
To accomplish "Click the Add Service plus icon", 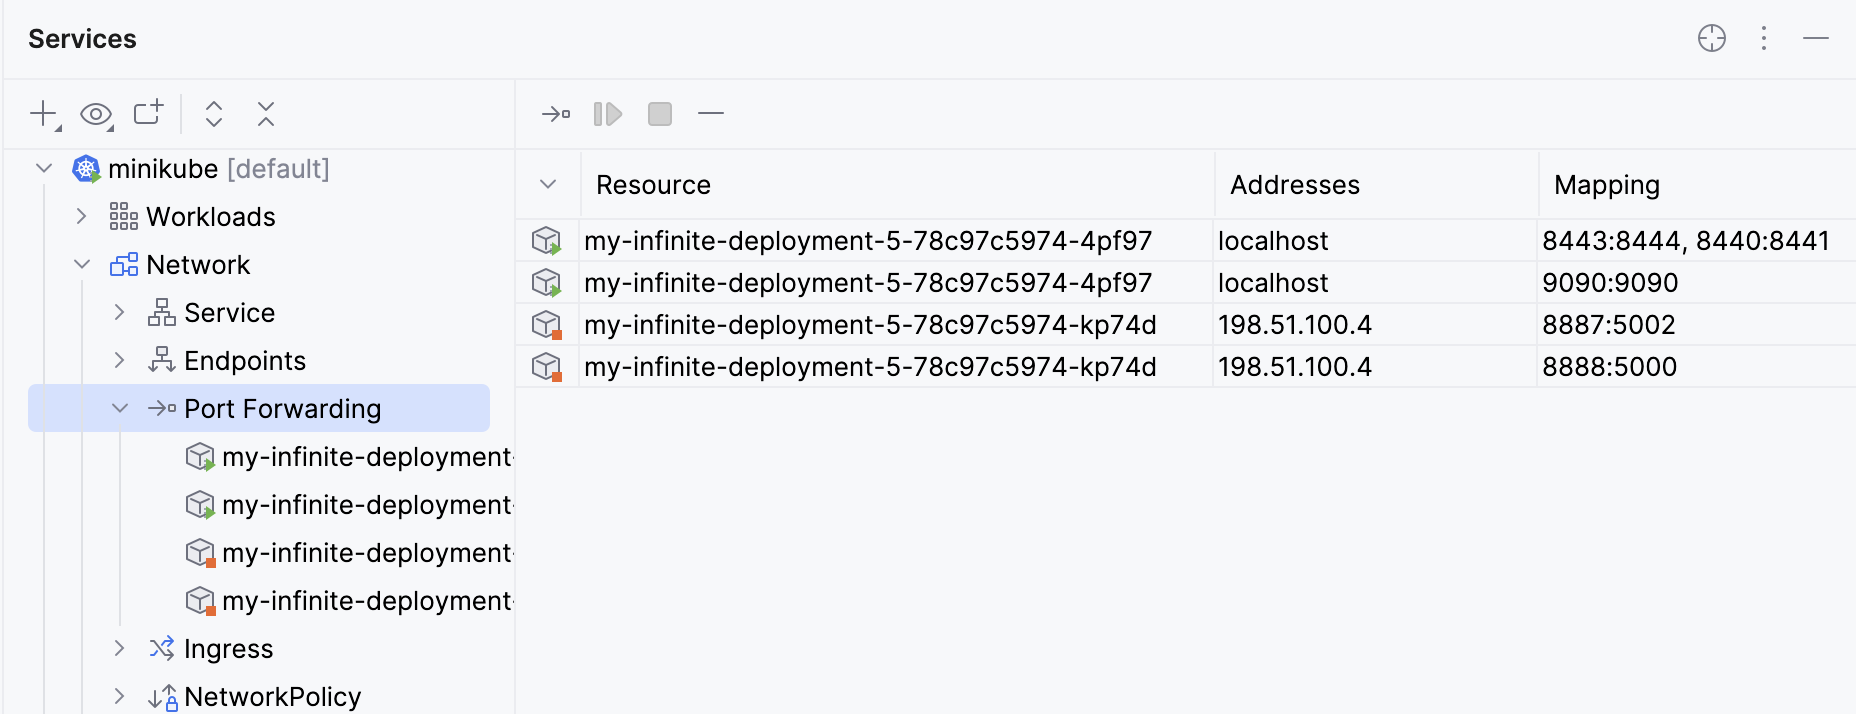I will point(43,114).
